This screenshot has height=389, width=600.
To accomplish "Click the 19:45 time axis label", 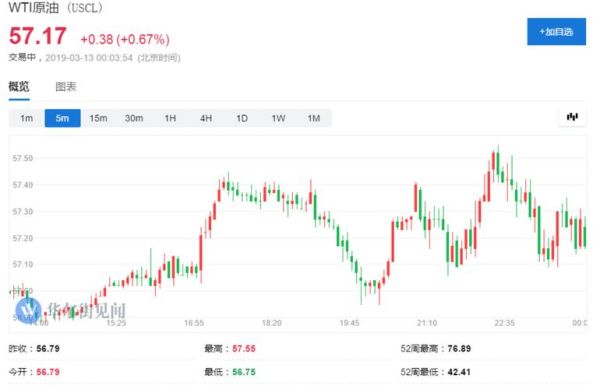I will (x=349, y=323).
